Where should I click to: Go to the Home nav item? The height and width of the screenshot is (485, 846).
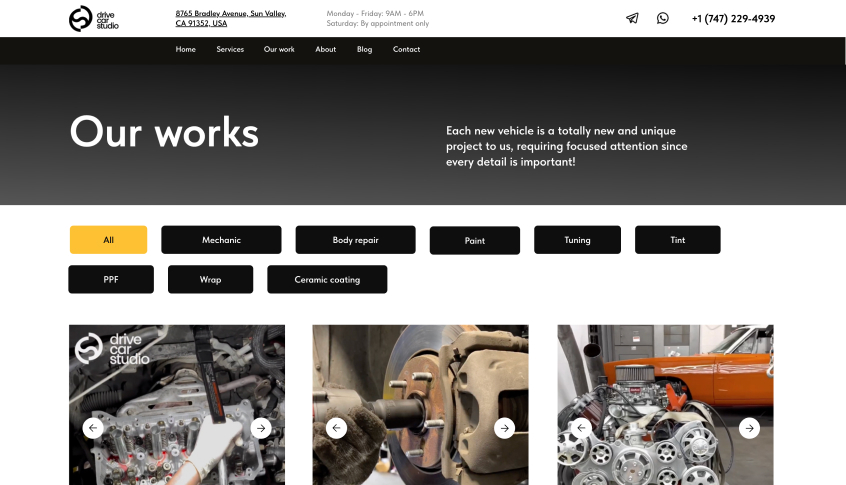click(186, 49)
